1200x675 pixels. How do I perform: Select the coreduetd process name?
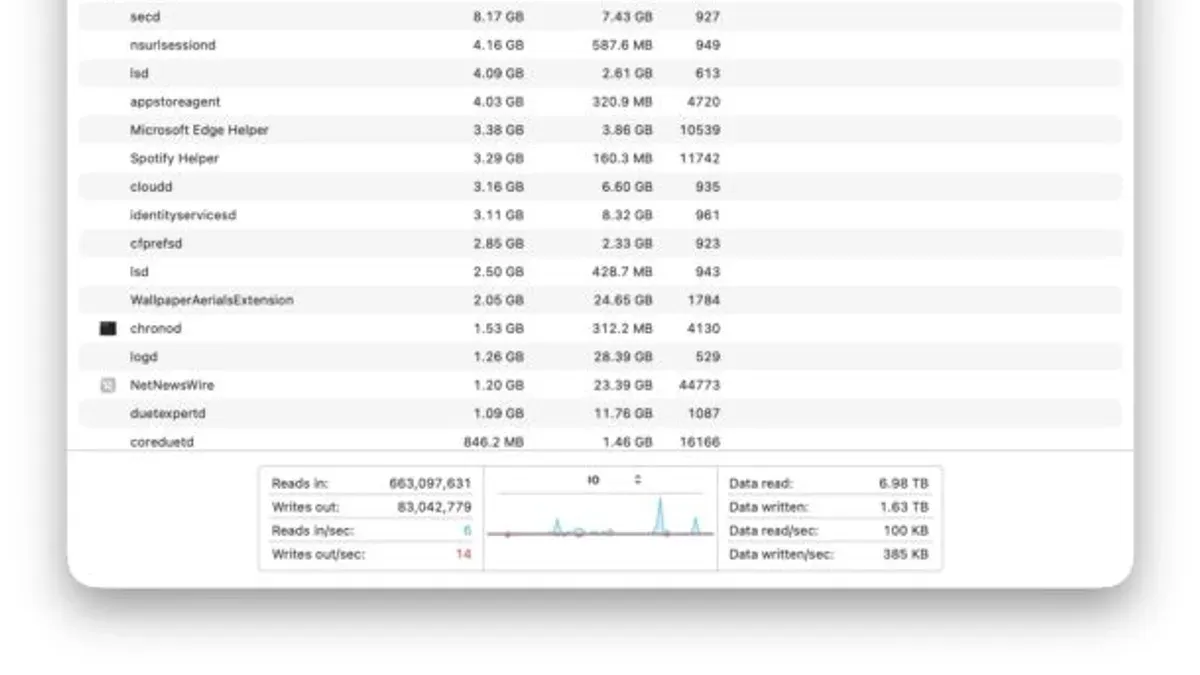coord(162,441)
